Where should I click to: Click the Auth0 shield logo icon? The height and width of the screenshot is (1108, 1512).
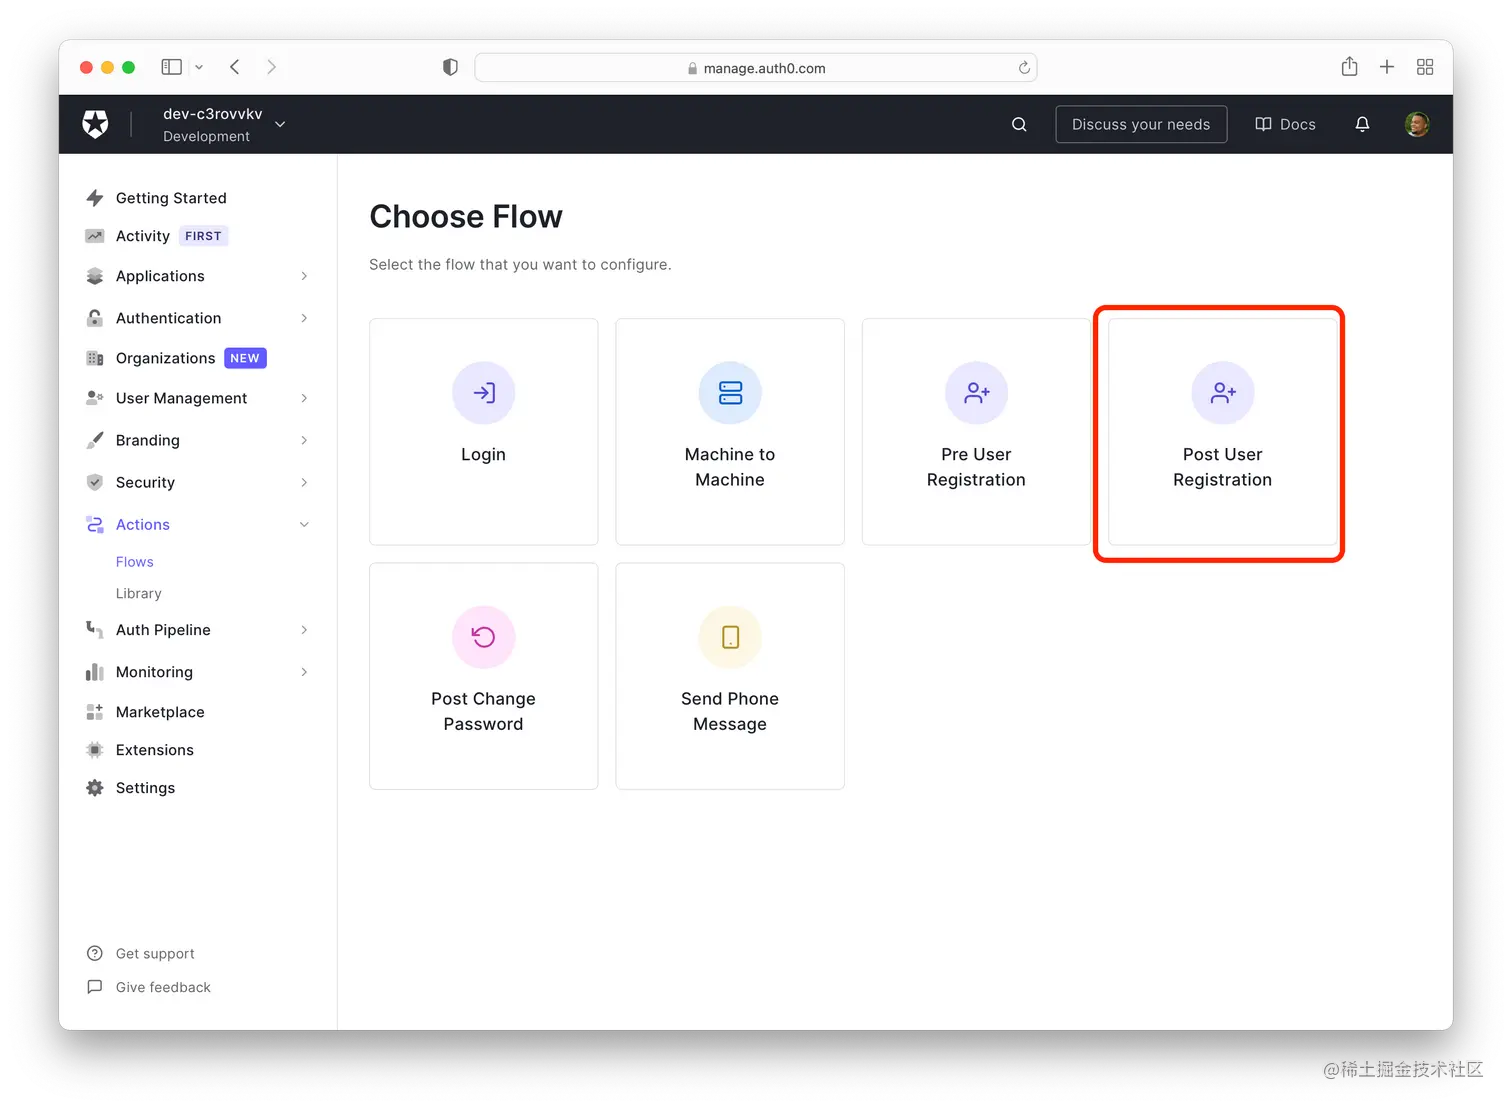tap(95, 123)
